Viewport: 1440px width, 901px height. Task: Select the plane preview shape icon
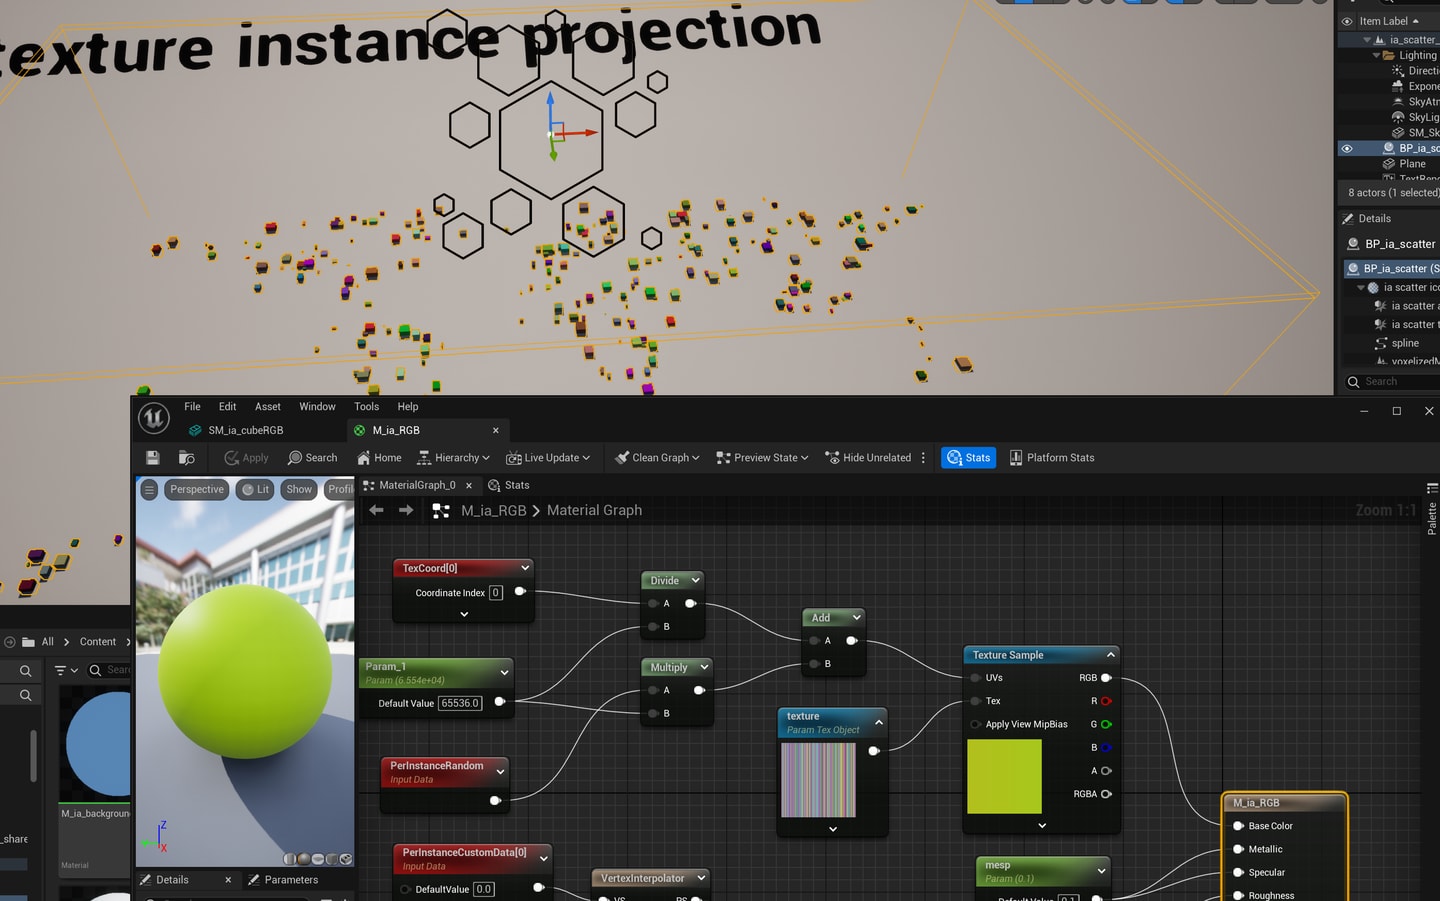click(x=318, y=859)
